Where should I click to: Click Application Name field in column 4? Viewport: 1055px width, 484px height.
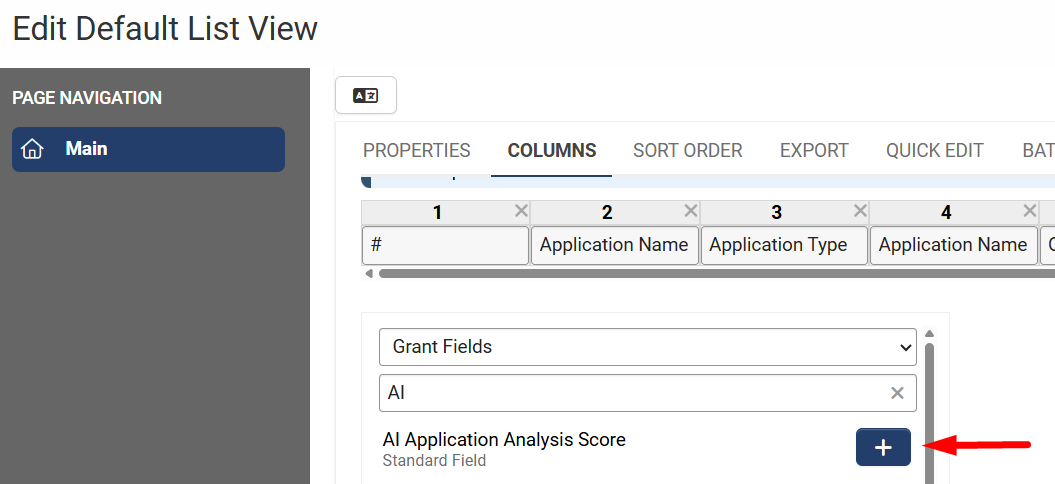[x=954, y=245]
